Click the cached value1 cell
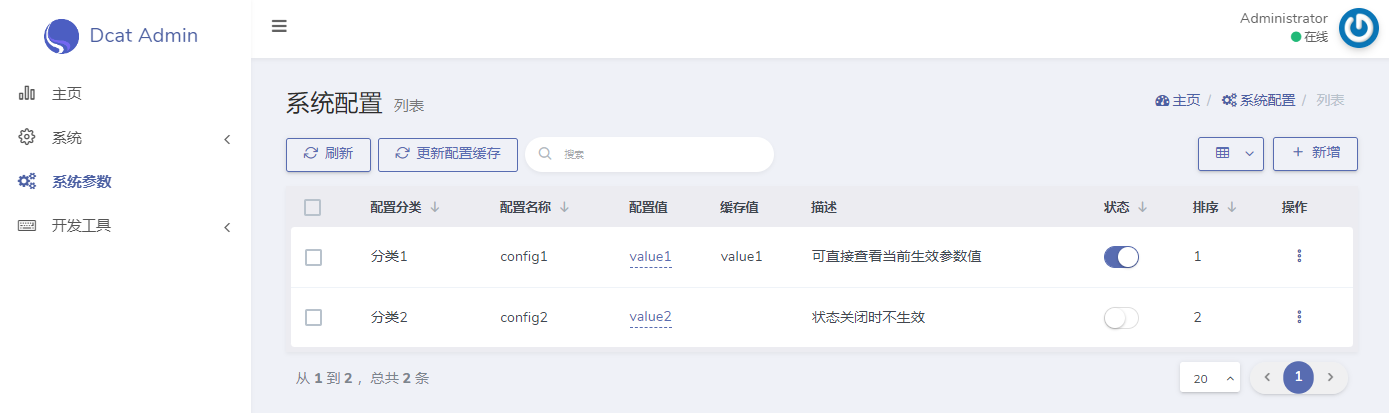This screenshot has width=1389, height=413. (x=741, y=257)
